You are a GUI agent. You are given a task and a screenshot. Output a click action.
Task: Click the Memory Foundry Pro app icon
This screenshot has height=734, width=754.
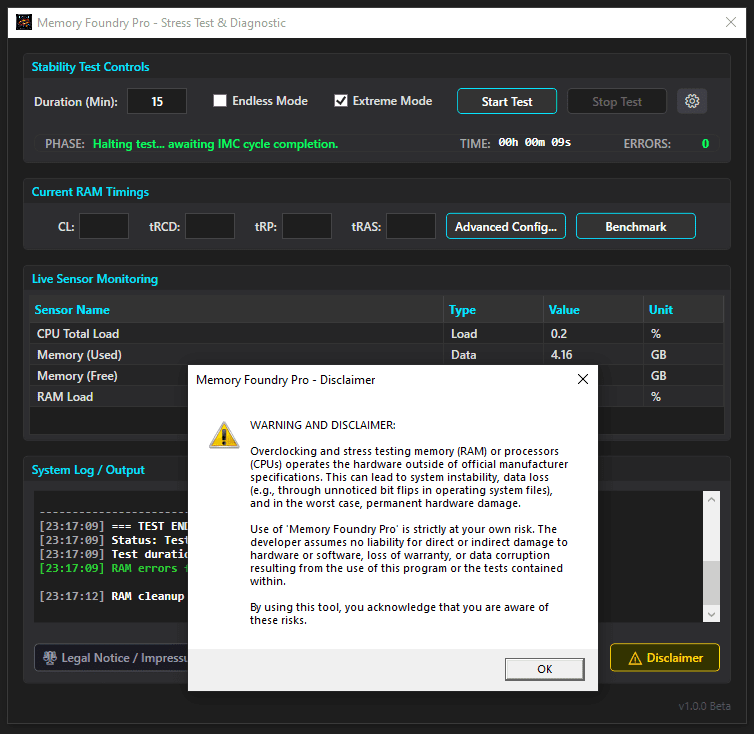24,23
